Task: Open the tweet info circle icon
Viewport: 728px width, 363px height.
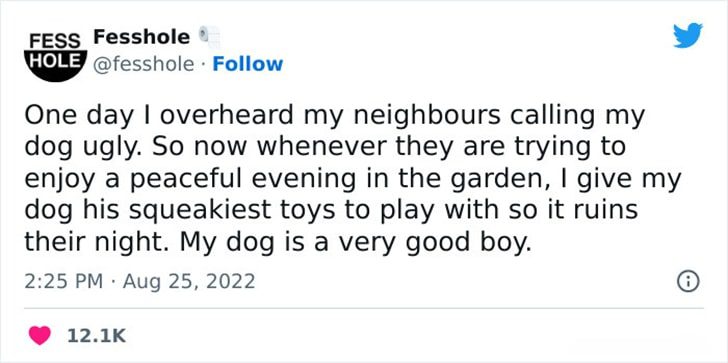Action: [x=688, y=282]
